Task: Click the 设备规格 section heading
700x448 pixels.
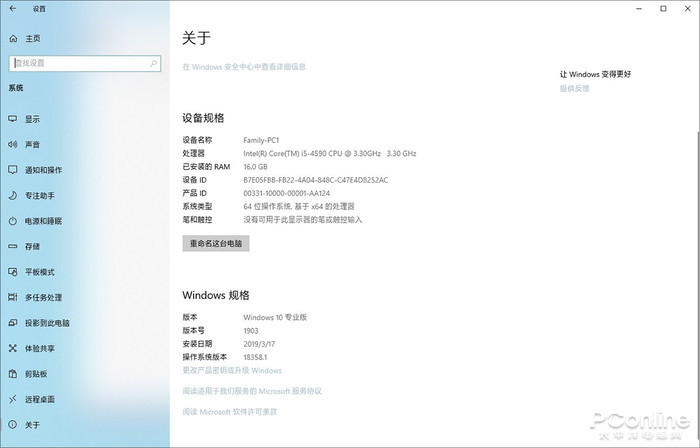Action: 203,118
